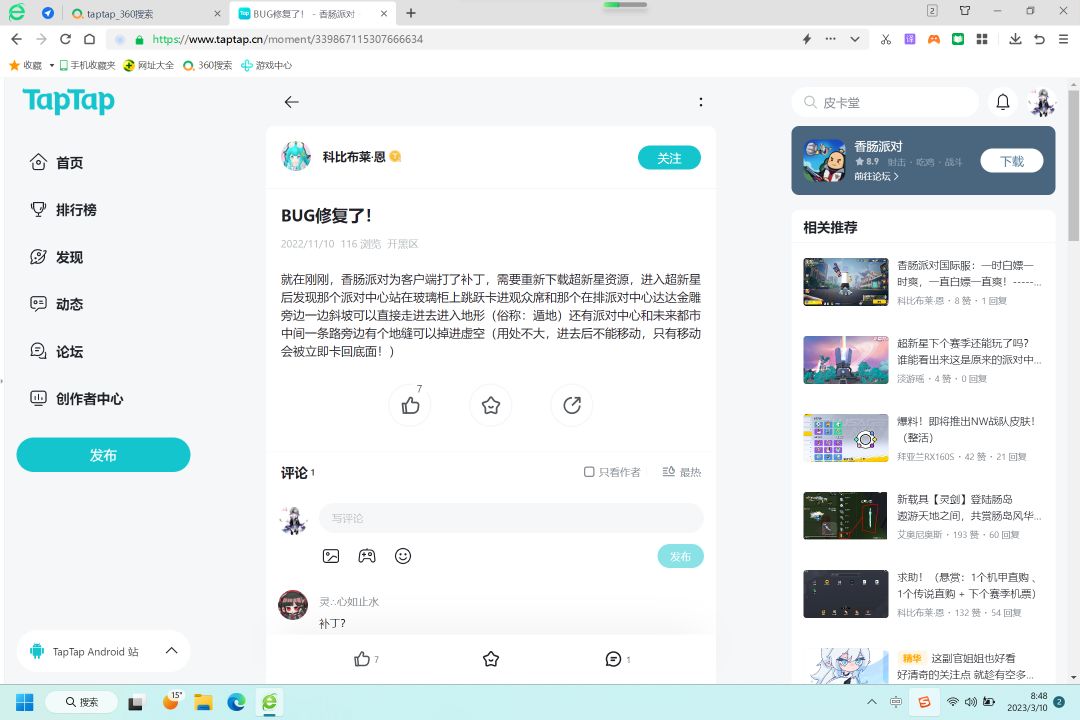Go to 发现 discover section

[x=56, y=257]
